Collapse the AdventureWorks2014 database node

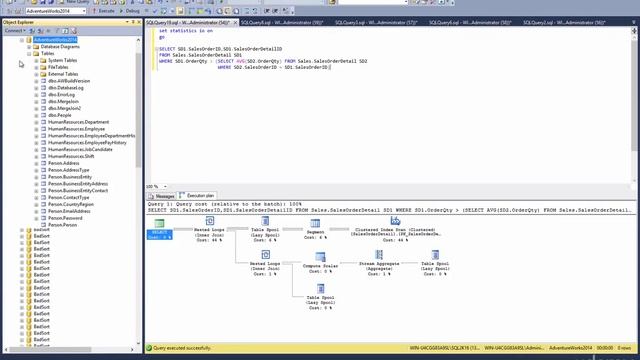22,40
